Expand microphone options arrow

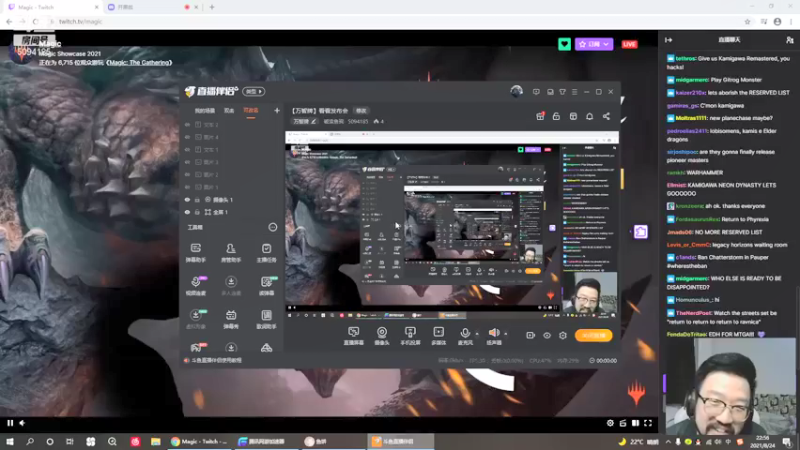tap(477, 334)
